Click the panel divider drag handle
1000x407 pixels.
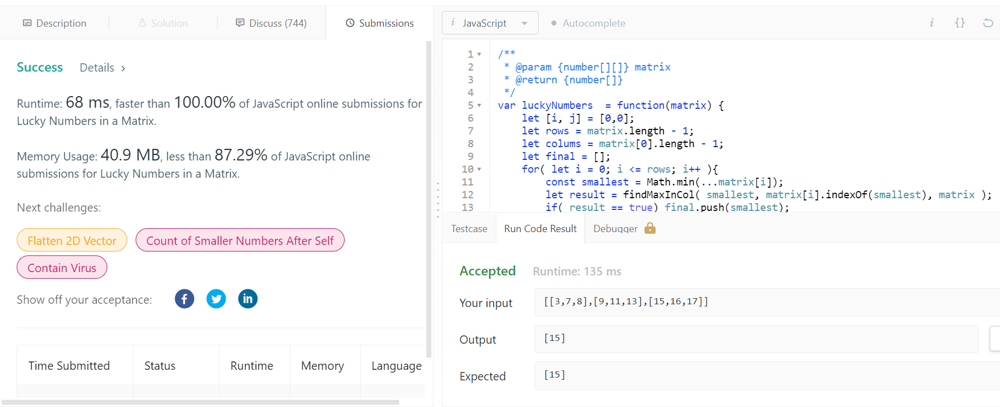point(438,200)
